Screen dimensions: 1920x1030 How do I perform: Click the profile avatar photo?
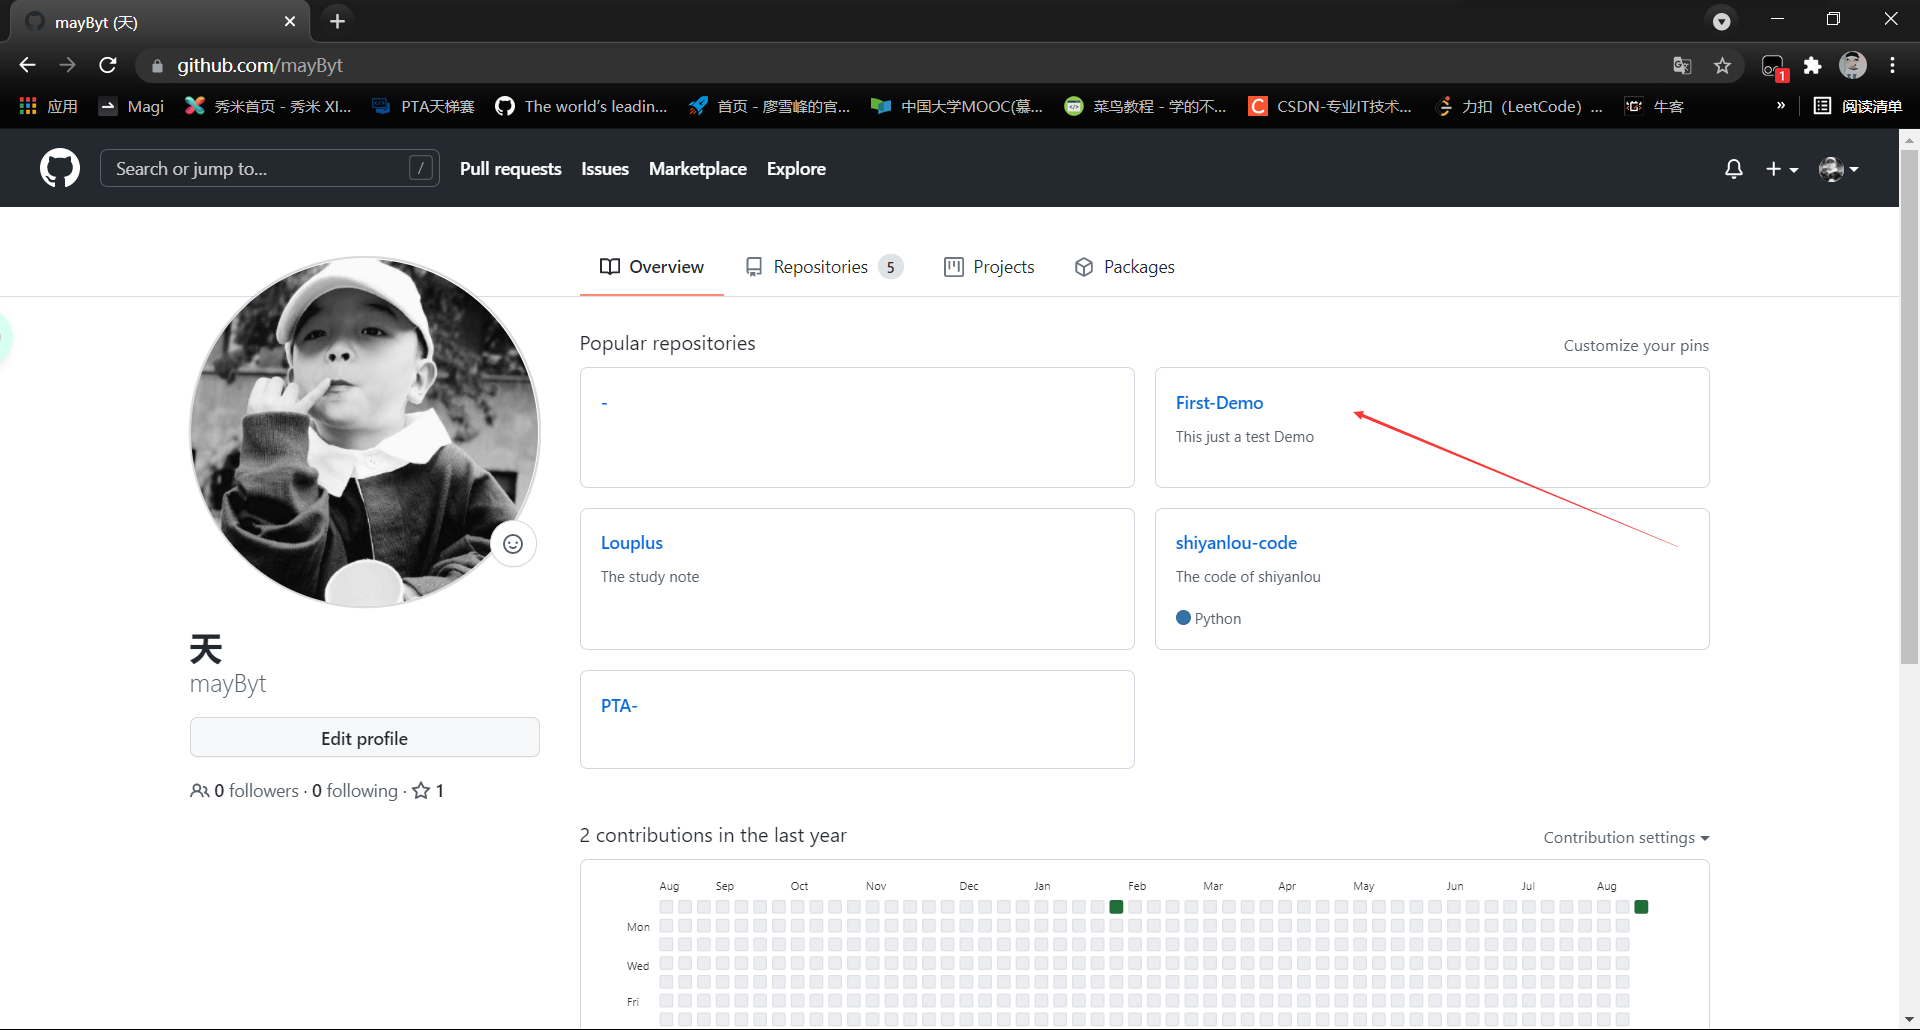tap(365, 431)
